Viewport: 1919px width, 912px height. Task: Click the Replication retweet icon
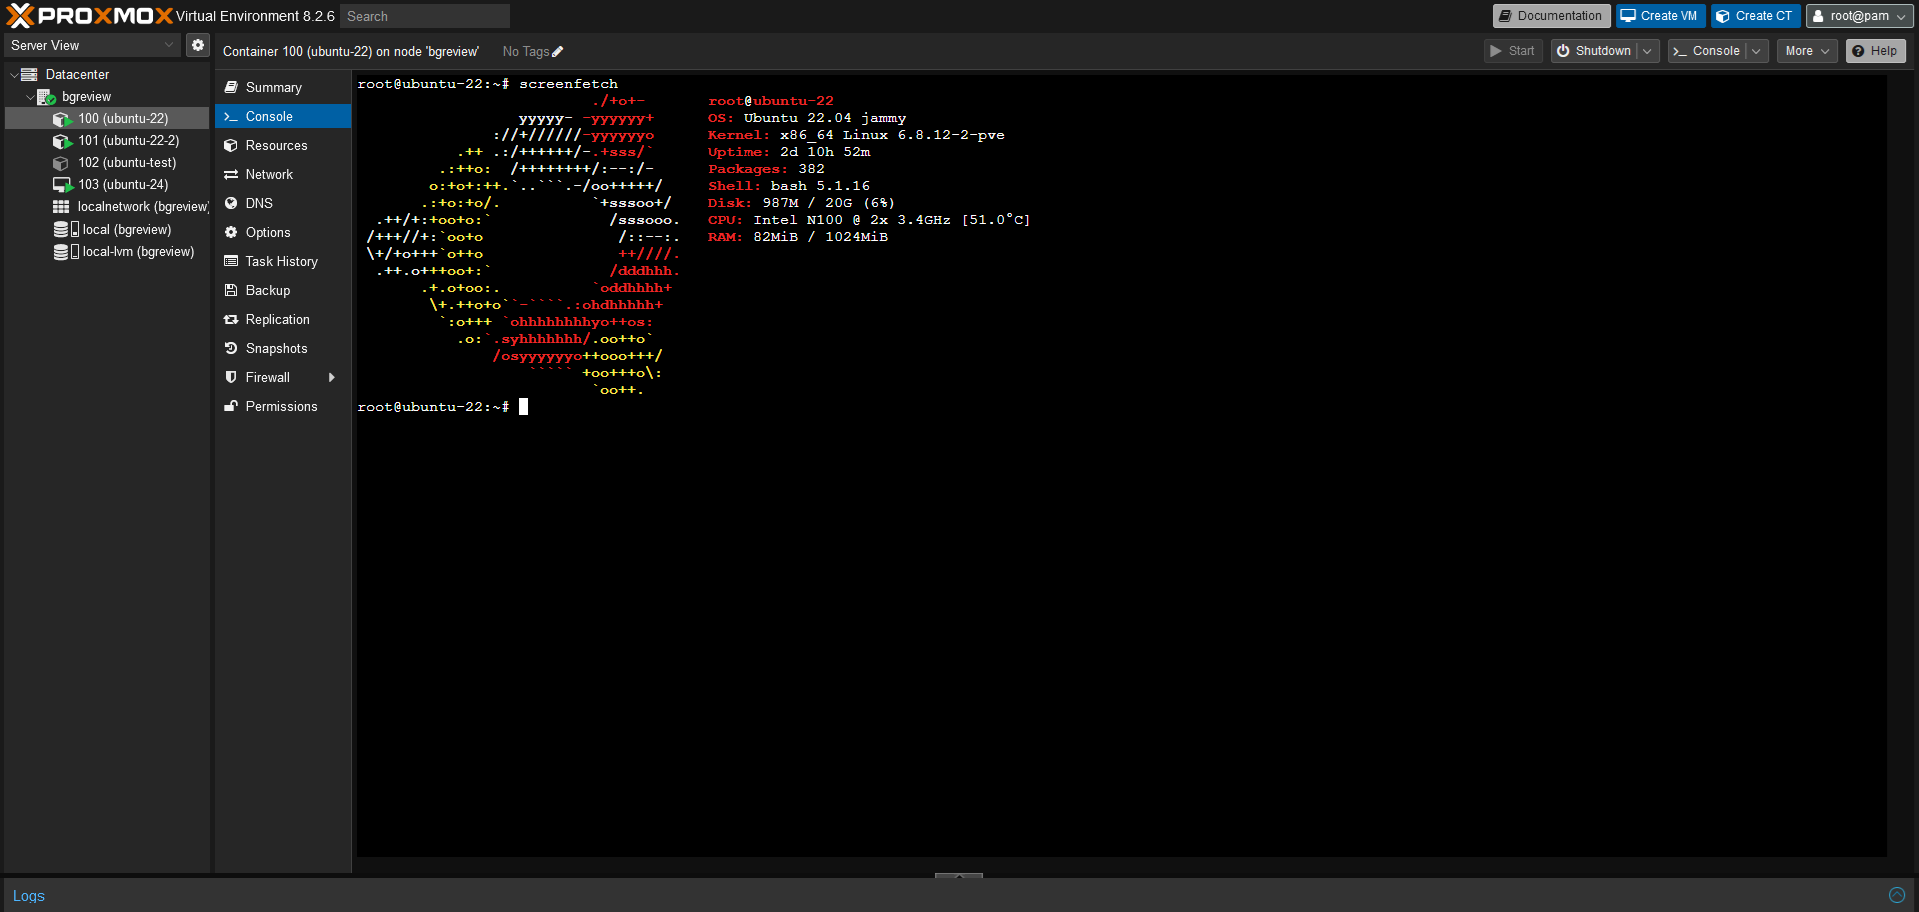pyautogui.click(x=231, y=319)
